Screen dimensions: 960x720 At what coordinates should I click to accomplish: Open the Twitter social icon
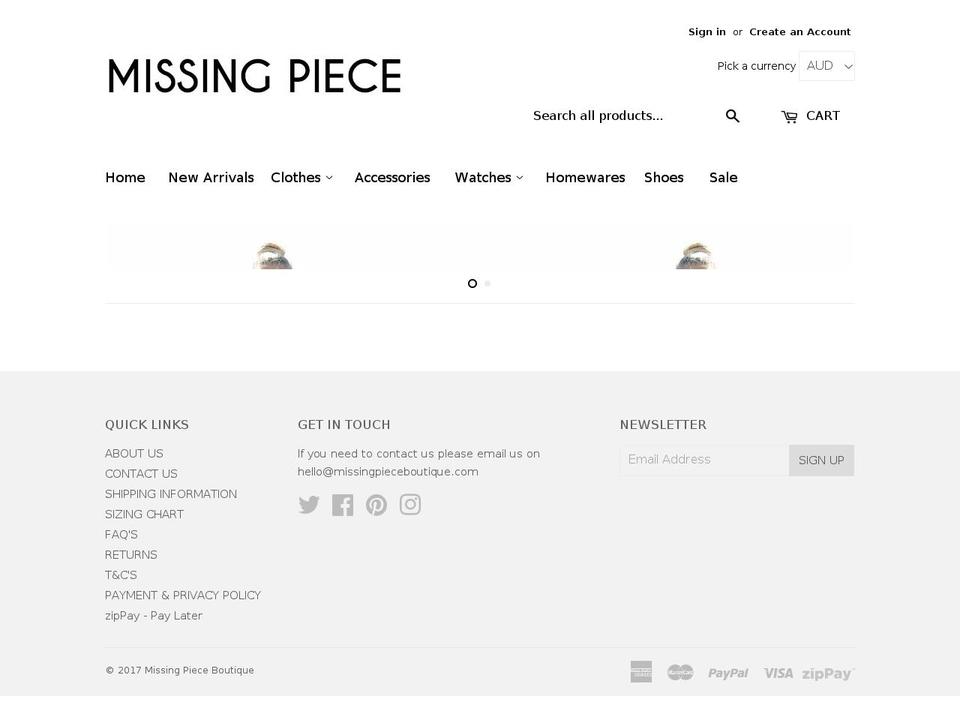(309, 505)
